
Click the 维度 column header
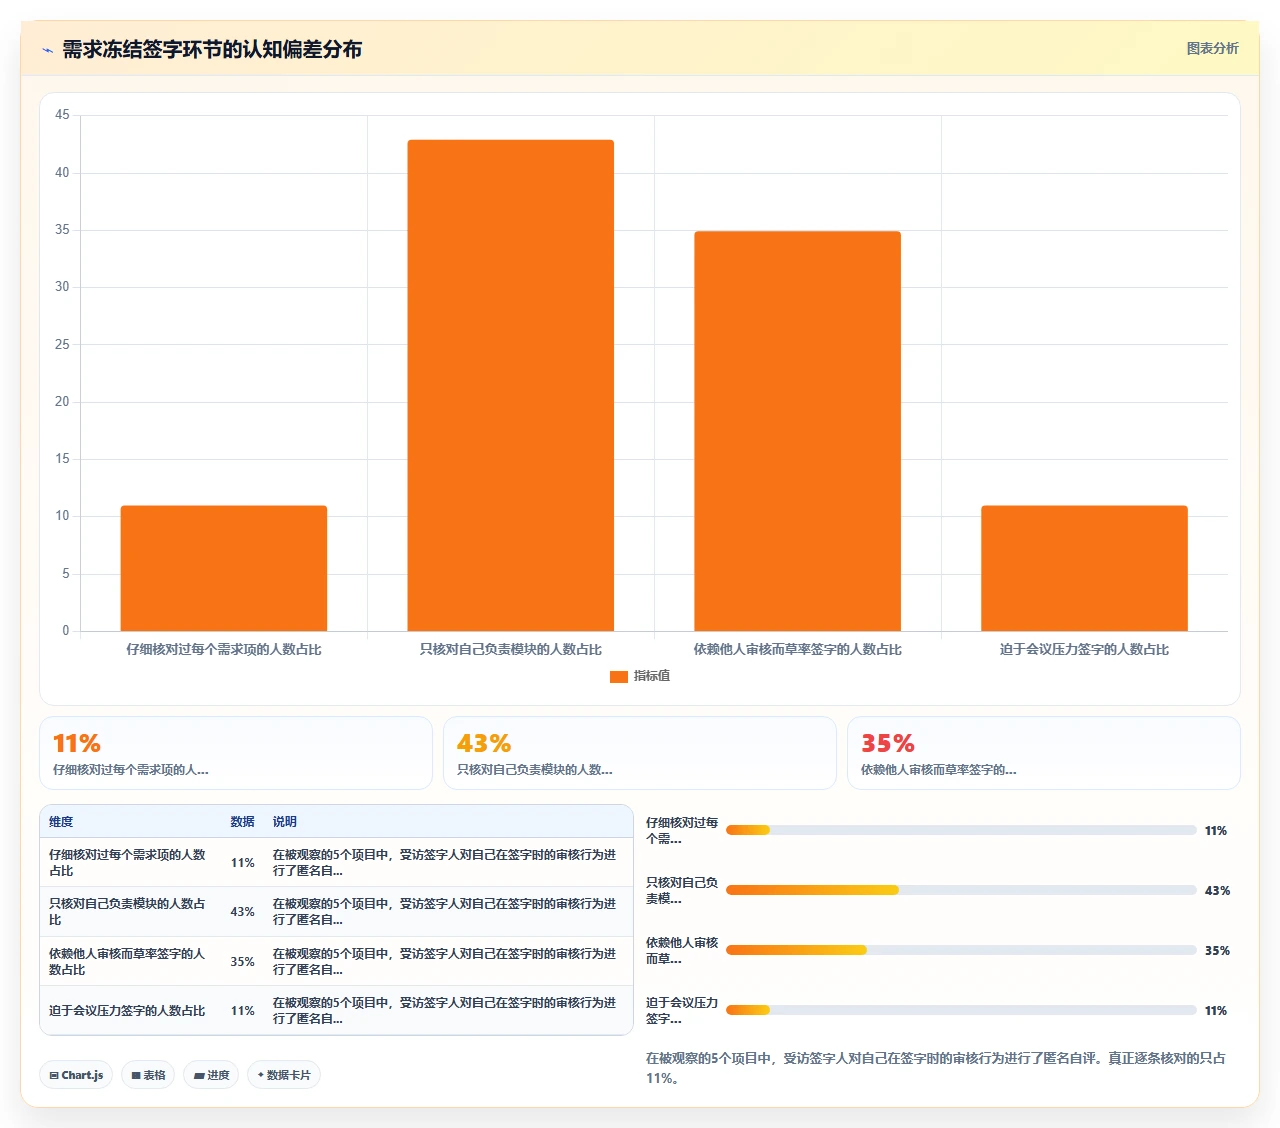(x=61, y=822)
